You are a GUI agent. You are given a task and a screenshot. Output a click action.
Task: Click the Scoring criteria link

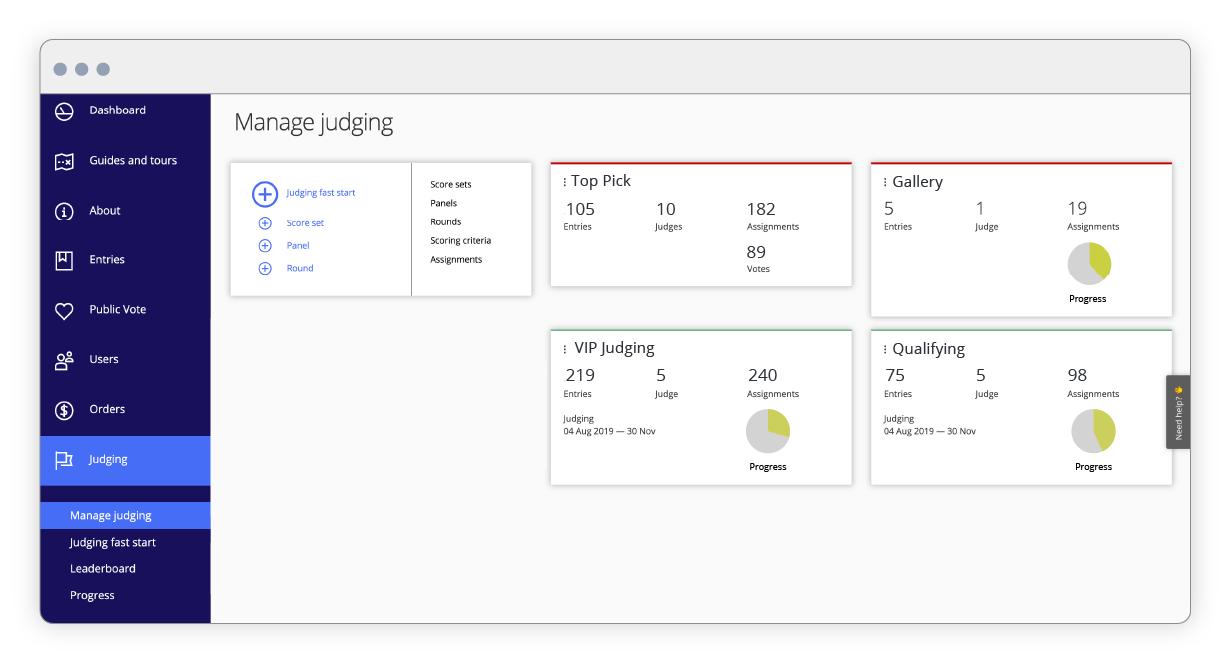click(460, 241)
